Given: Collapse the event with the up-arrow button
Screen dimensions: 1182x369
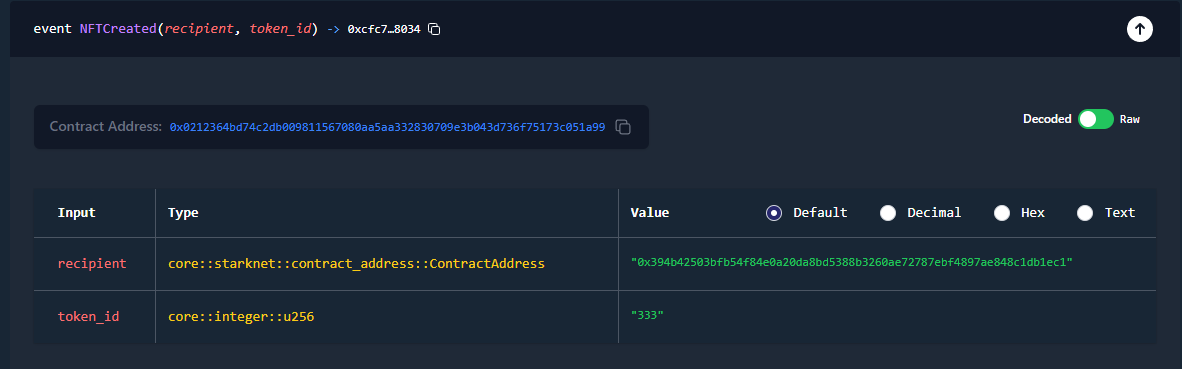Looking at the screenshot, I should [x=1139, y=29].
